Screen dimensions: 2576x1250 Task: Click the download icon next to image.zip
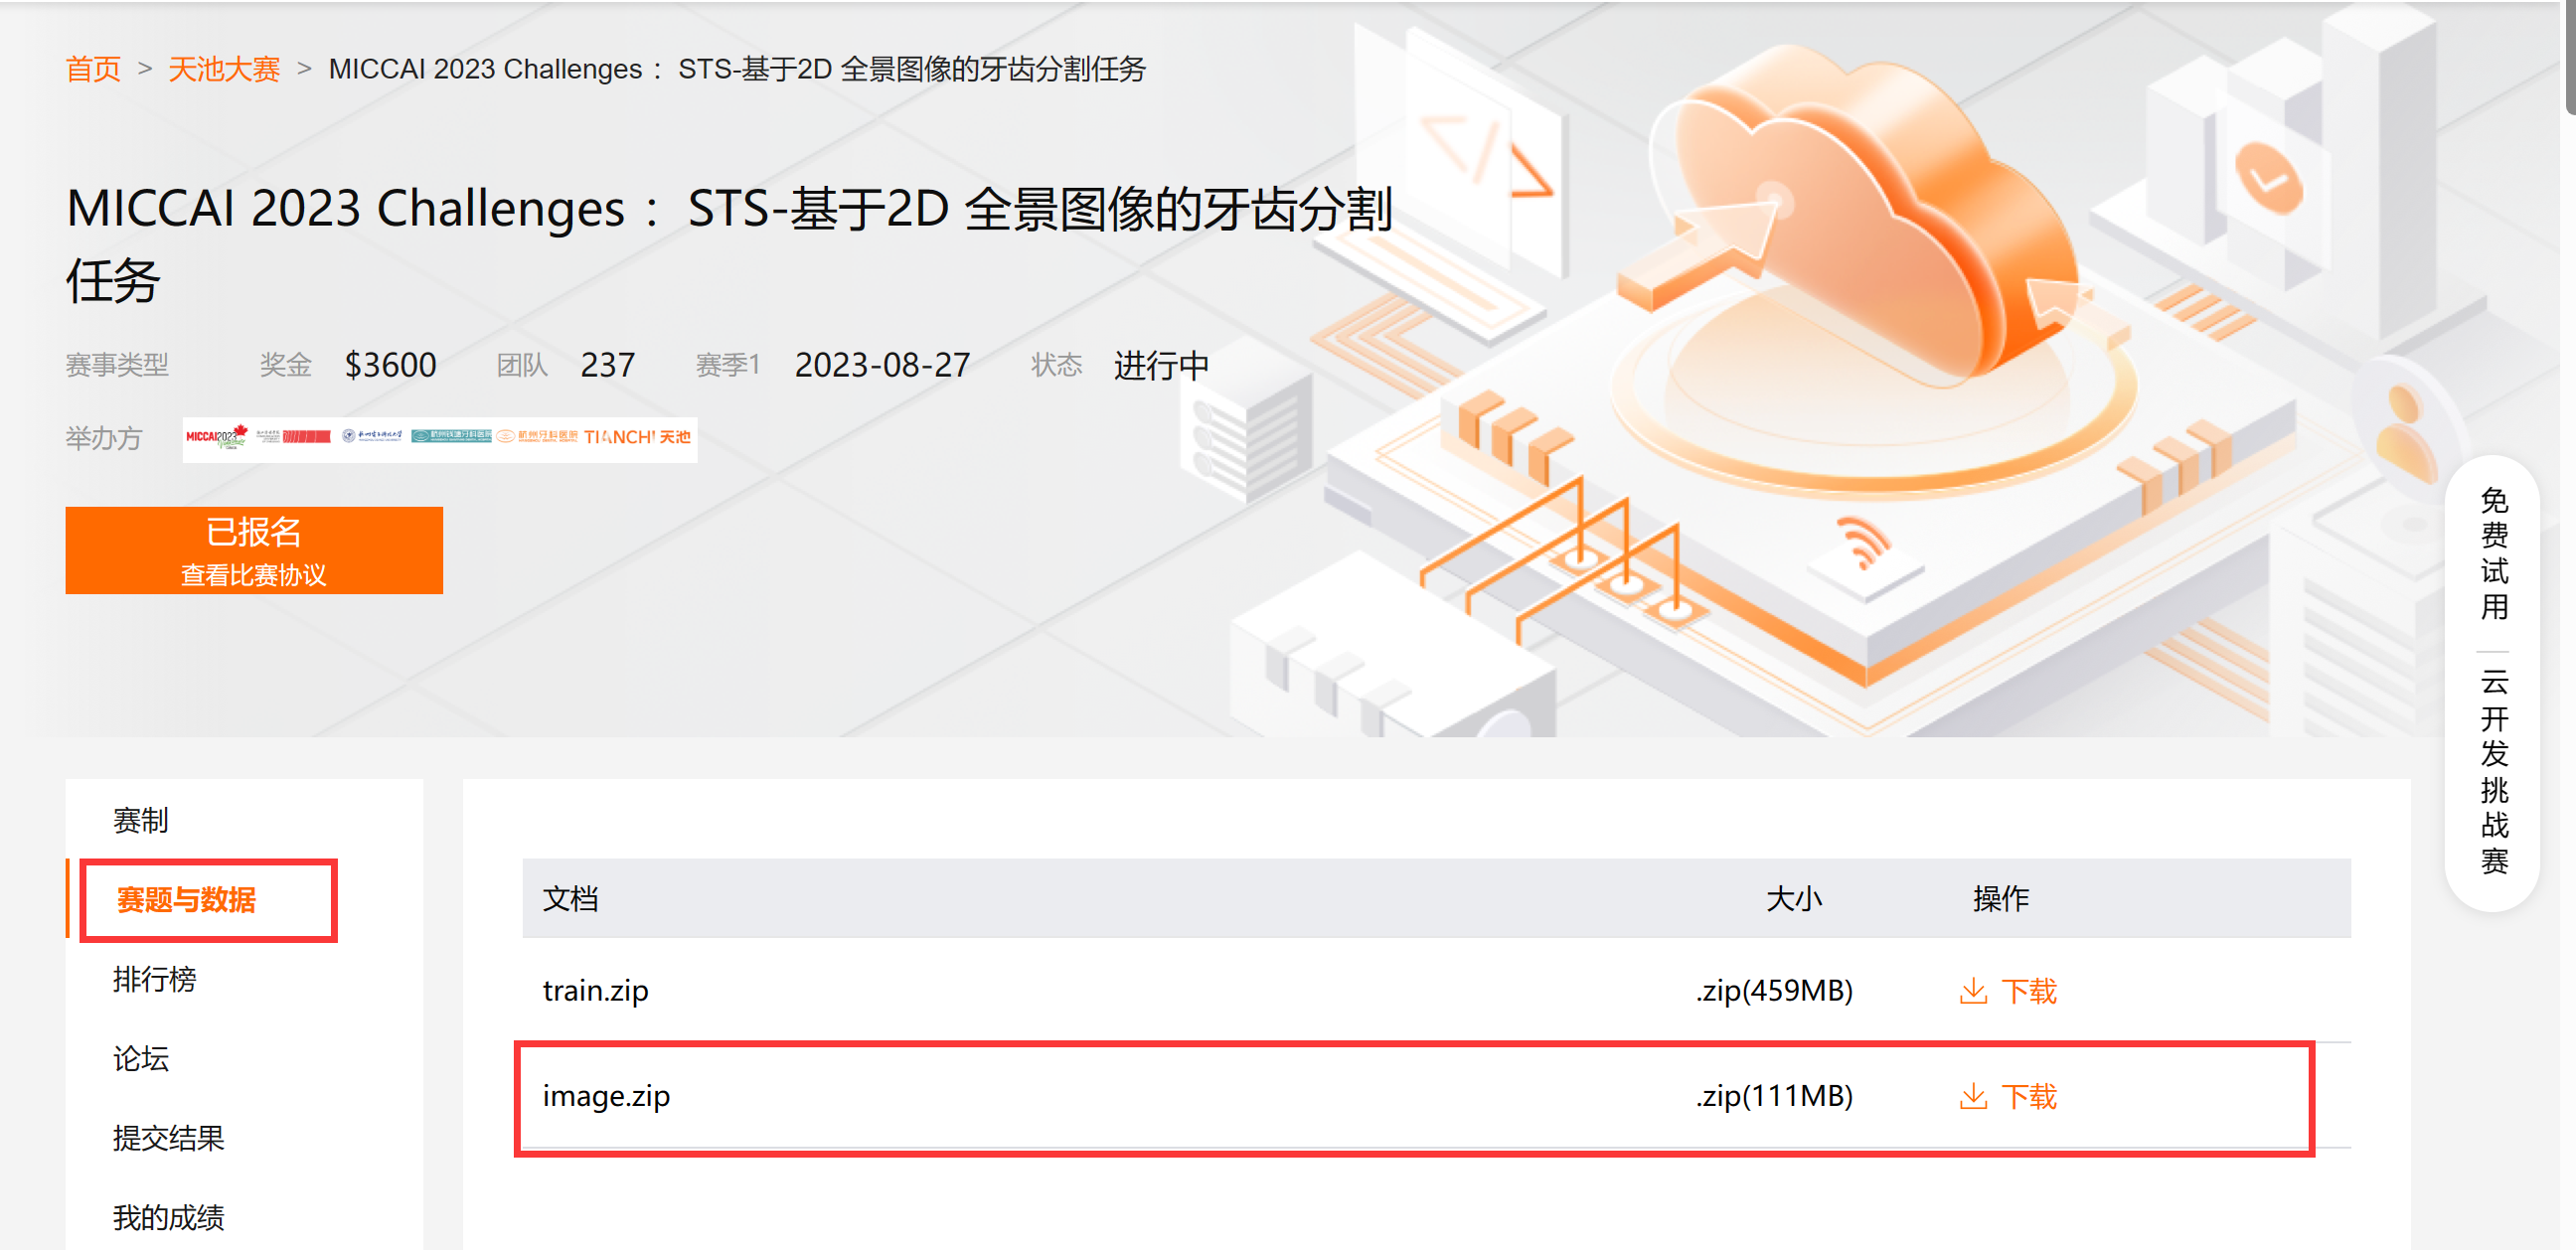tap(1975, 1096)
